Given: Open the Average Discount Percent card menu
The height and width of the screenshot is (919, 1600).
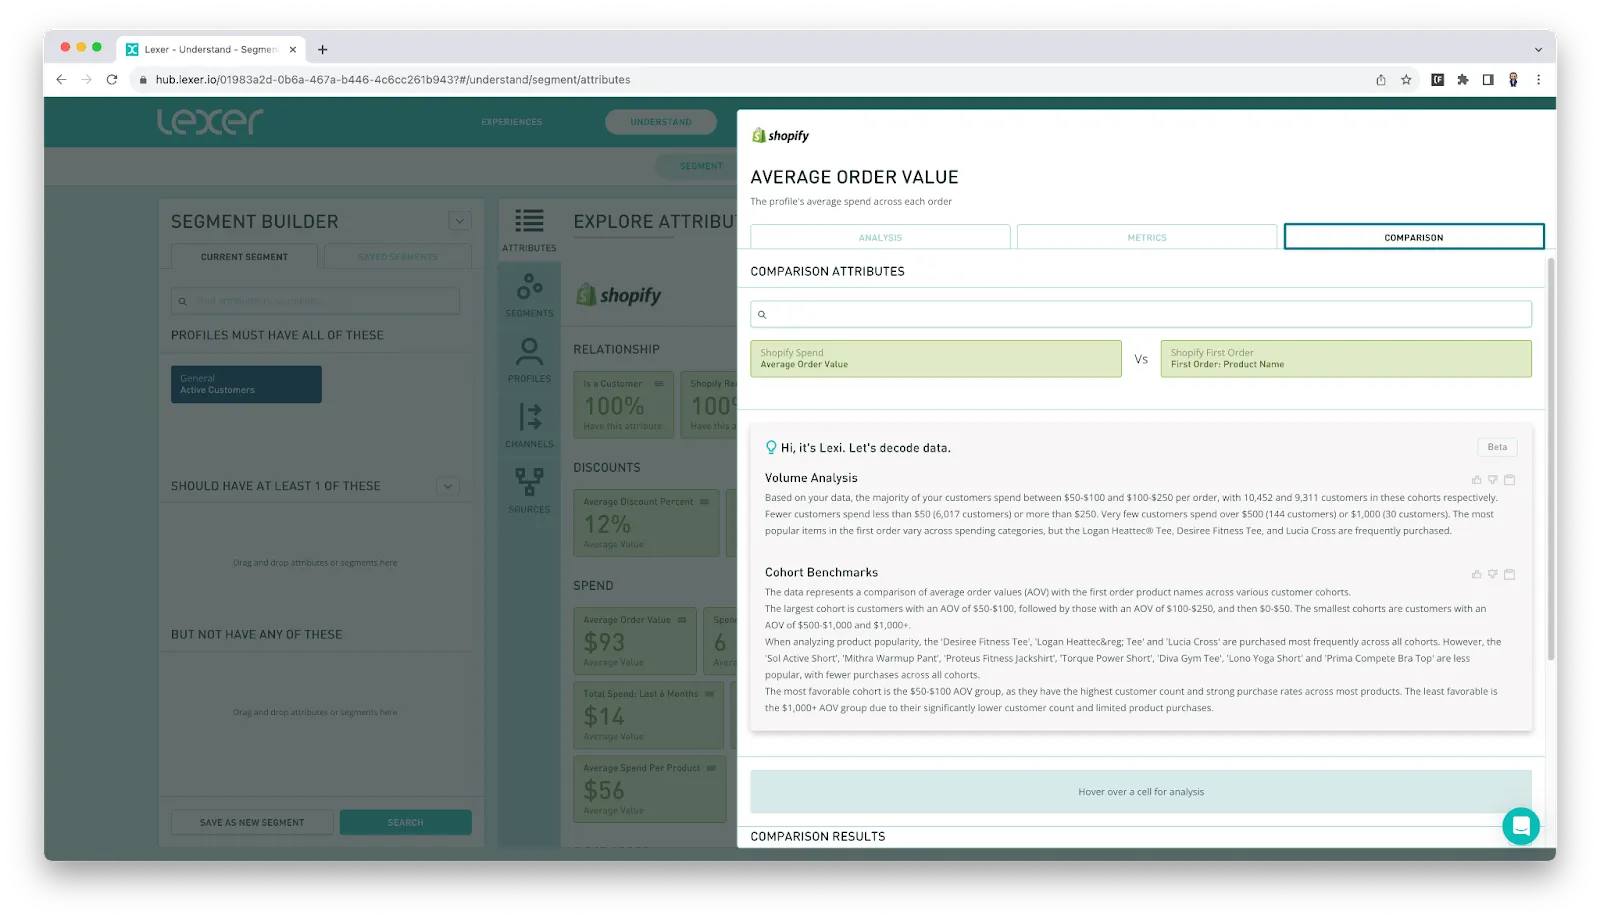Looking at the screenshot, I should (x=704, y=502).
